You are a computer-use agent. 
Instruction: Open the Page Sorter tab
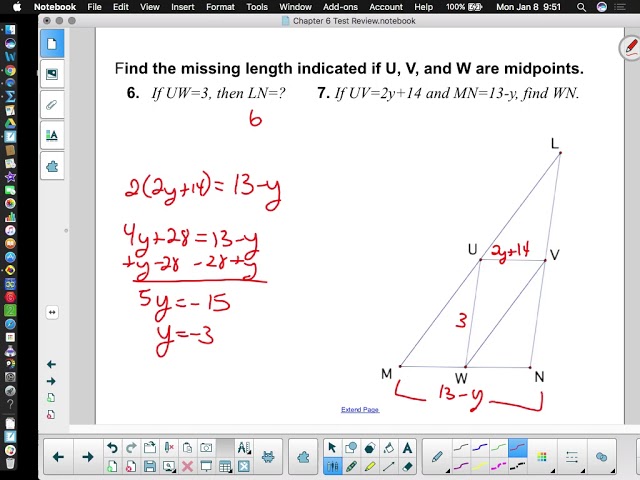click(52, 43)
